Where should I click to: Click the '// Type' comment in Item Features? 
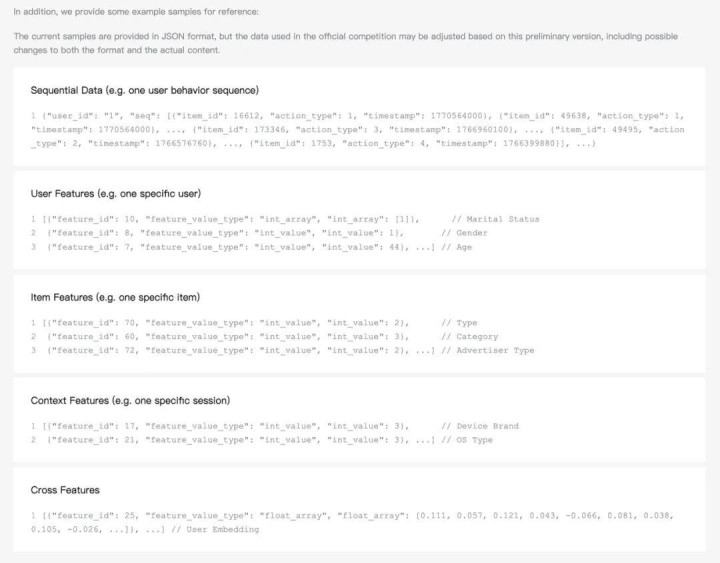pyautogui.click(x=459, y=322)
